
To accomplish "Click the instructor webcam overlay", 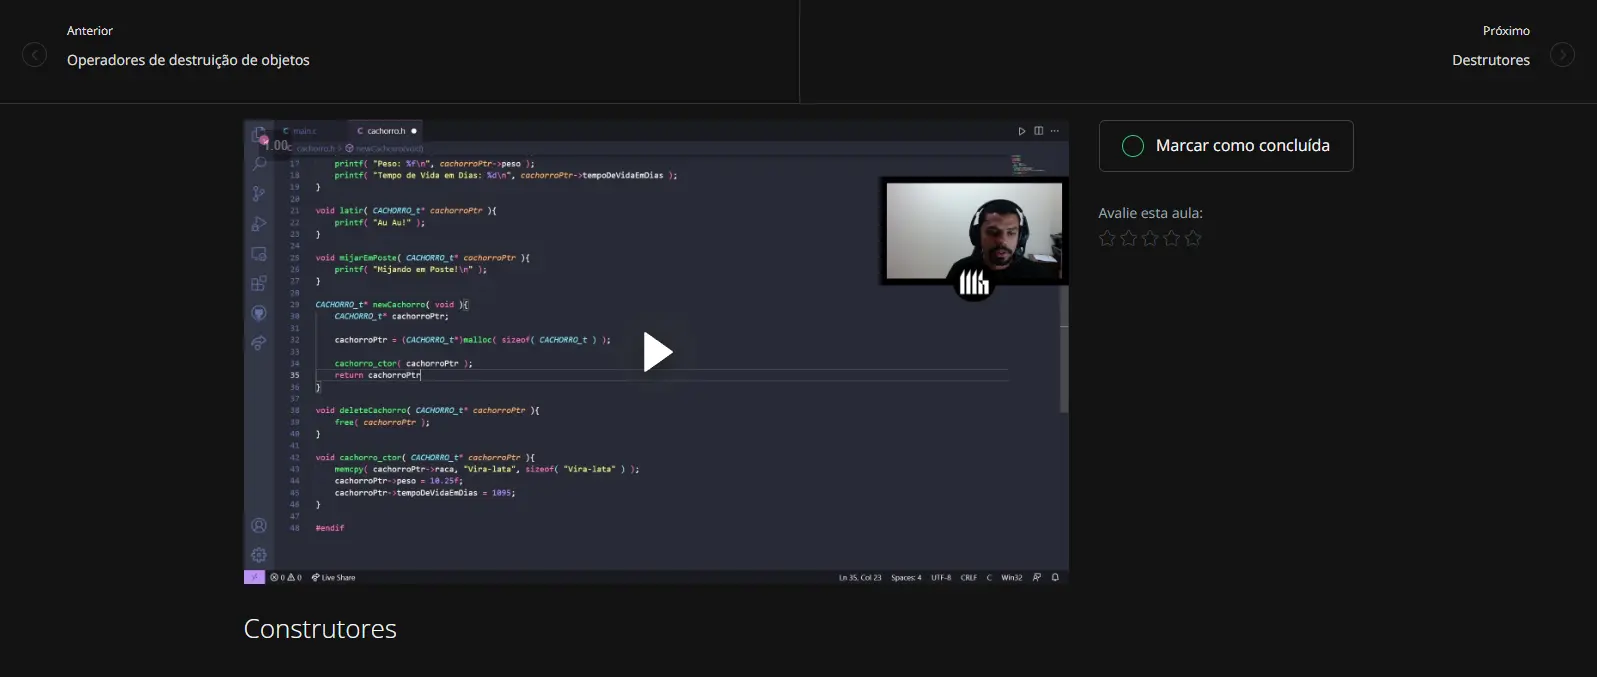I will (x=973, y=232).
